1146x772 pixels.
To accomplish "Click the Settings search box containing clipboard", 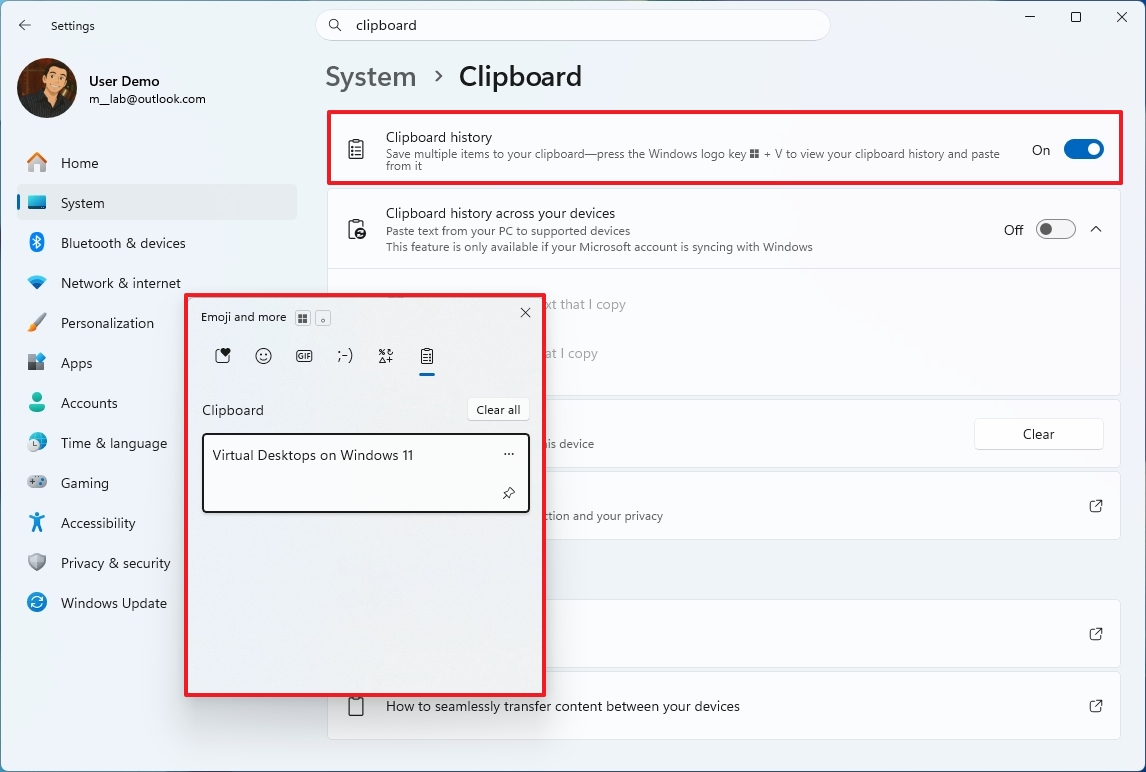I will 573,25.
